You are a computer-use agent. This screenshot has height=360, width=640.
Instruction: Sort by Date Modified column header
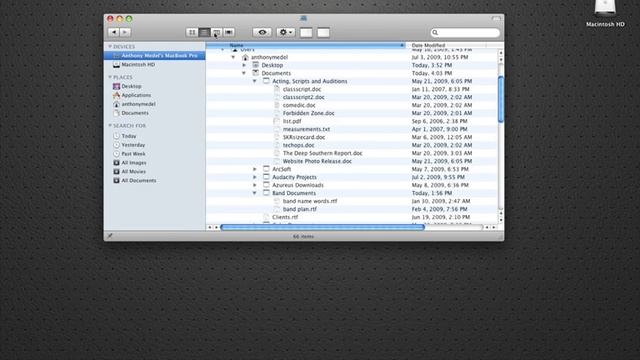coord(446,45)
